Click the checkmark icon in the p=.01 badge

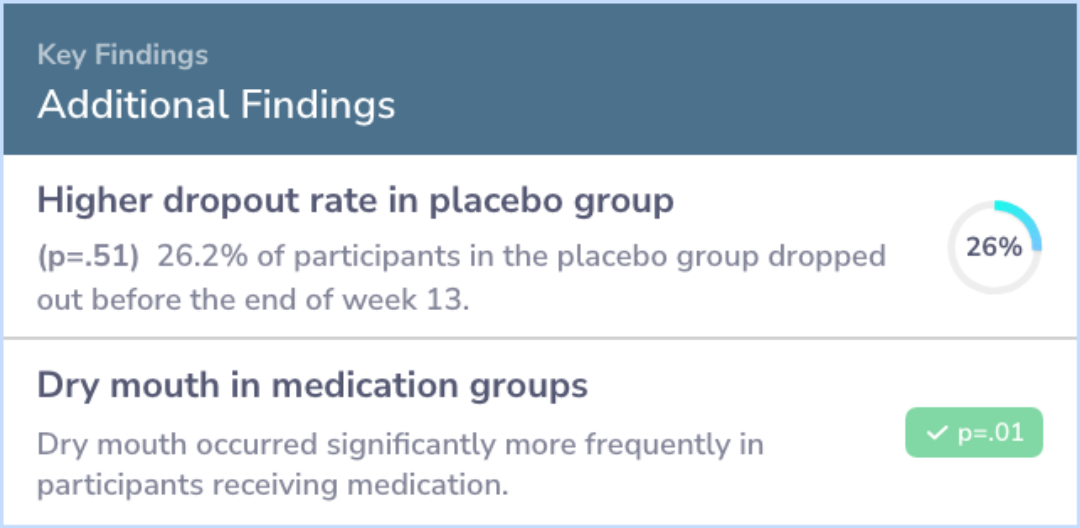click(x=936, y=433)
